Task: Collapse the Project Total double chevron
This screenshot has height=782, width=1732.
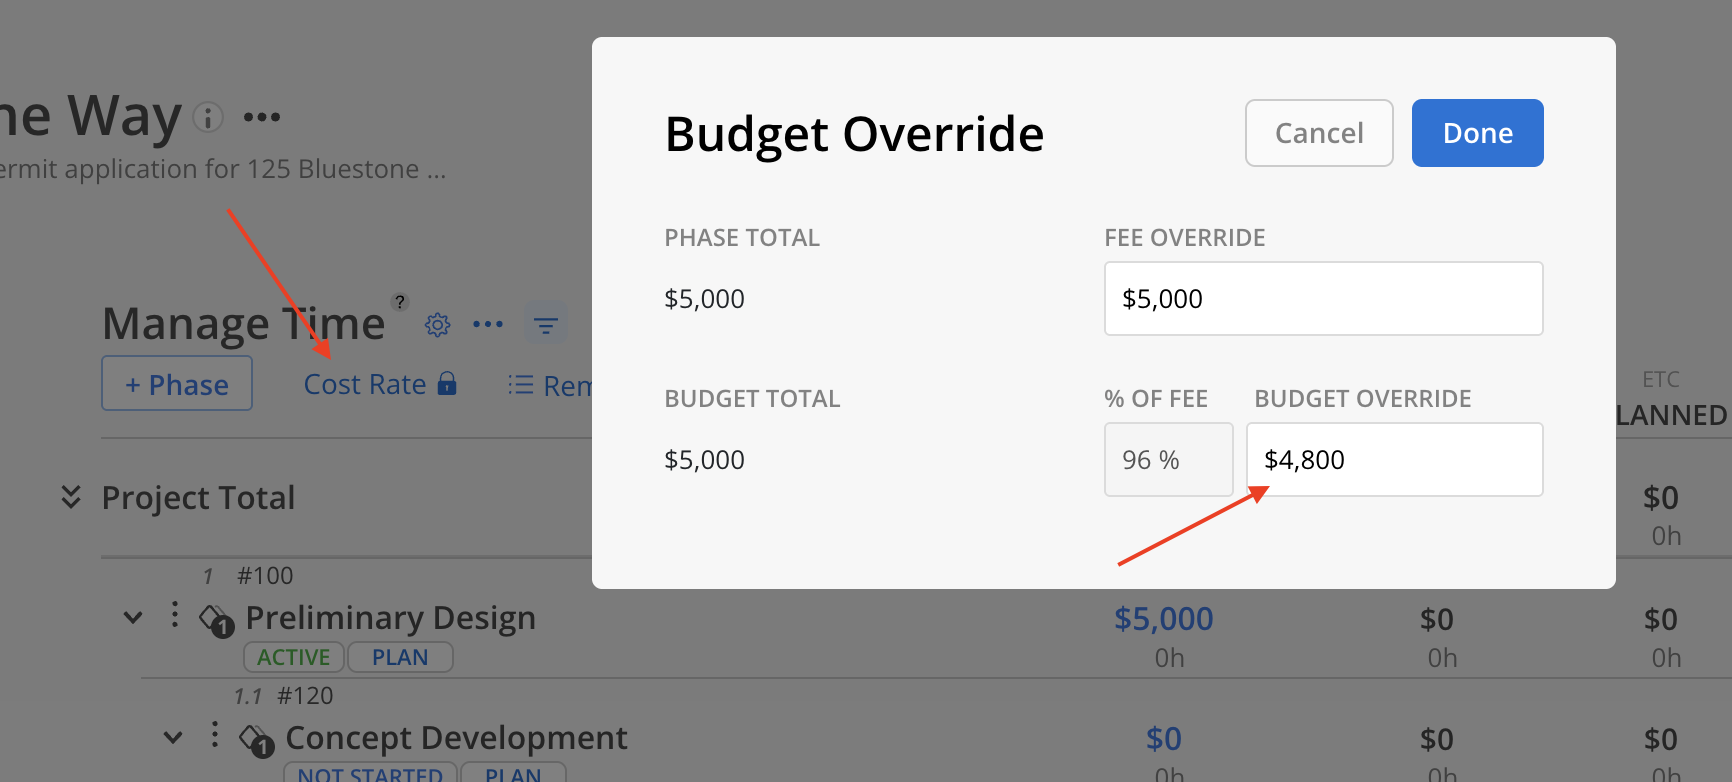Action: [x=71, y=497]
